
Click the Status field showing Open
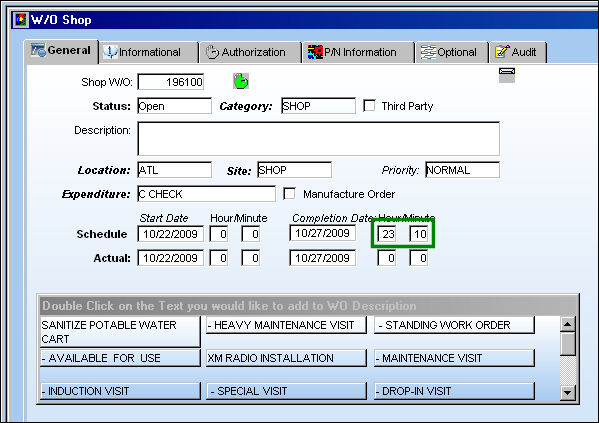[x=175, y=106]
